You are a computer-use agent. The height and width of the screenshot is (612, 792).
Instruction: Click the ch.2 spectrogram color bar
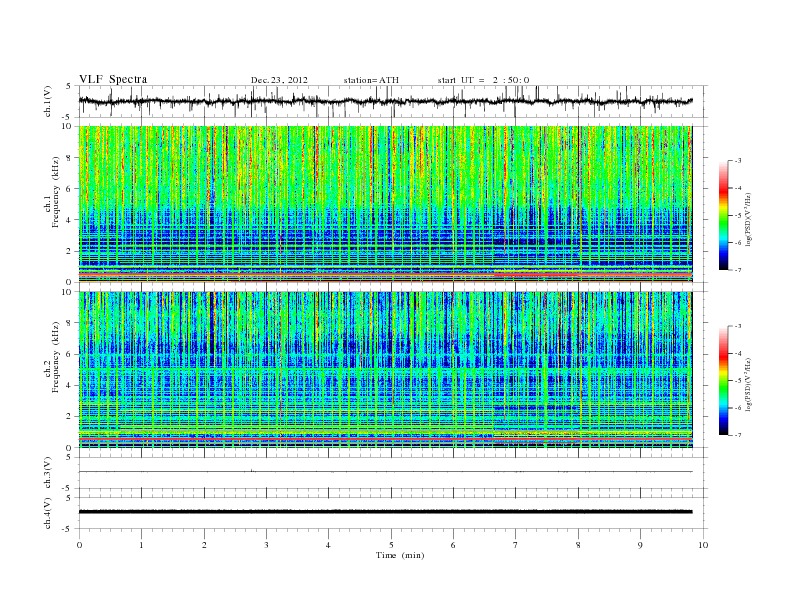click(x=723, y=381)
